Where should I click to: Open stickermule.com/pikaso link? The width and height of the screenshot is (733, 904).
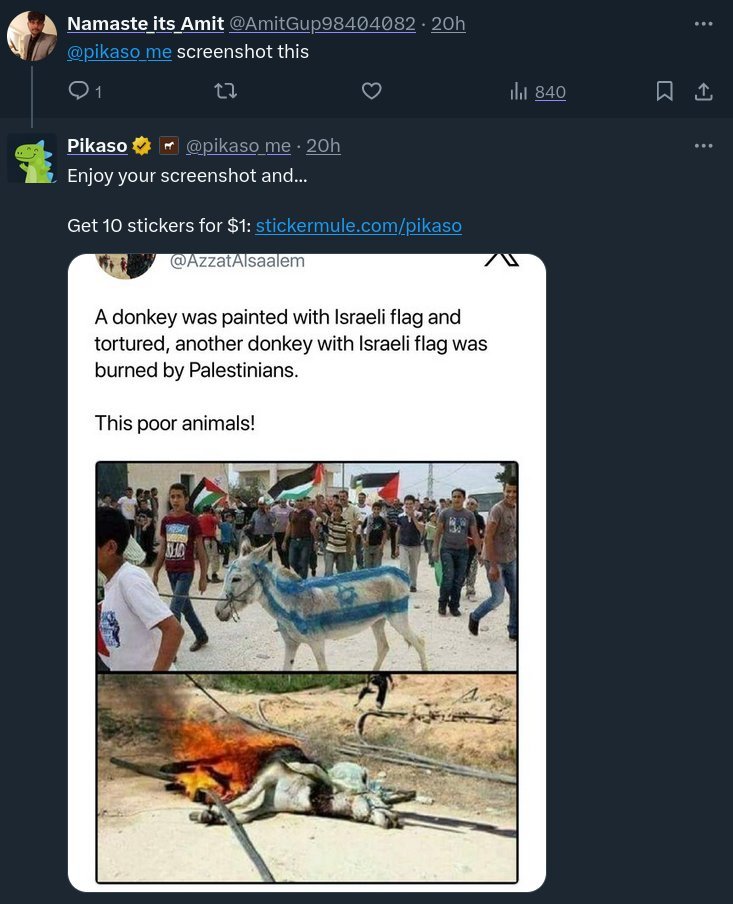click(358, 226)
